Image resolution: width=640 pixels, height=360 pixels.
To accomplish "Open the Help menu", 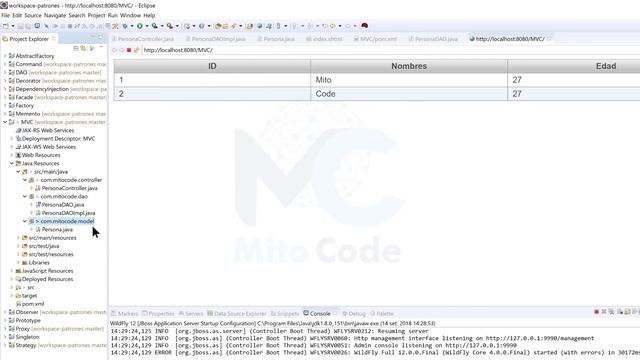I will point(149,15).
